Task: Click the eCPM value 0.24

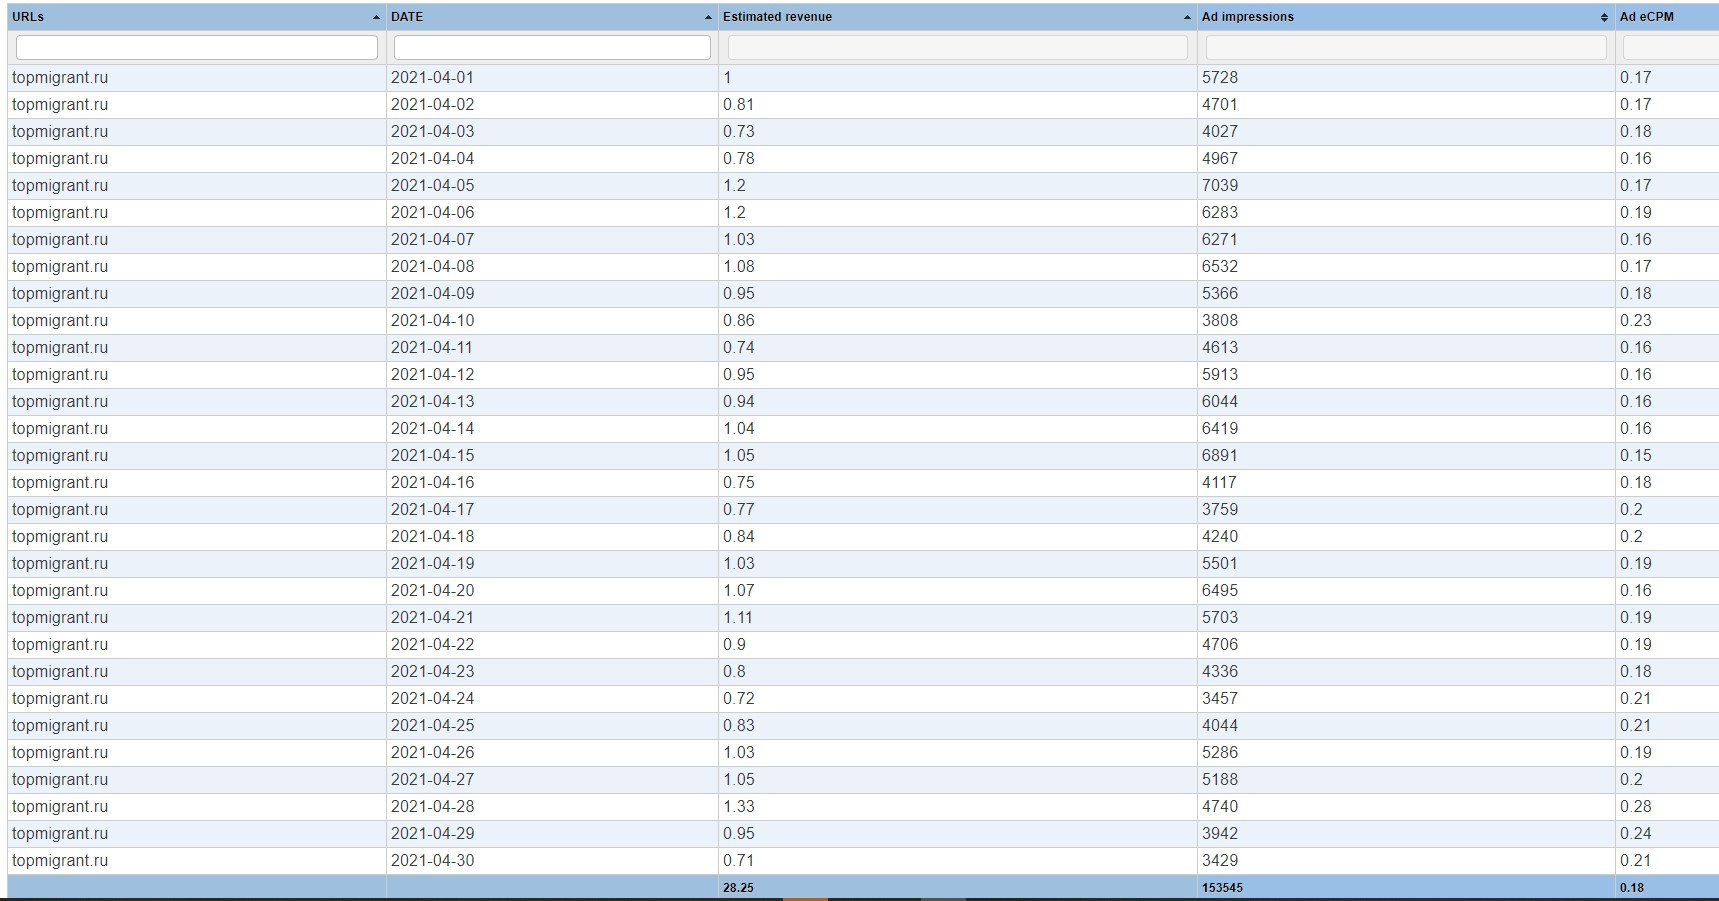Action: pyautogui.click(x=1636, y=834)
